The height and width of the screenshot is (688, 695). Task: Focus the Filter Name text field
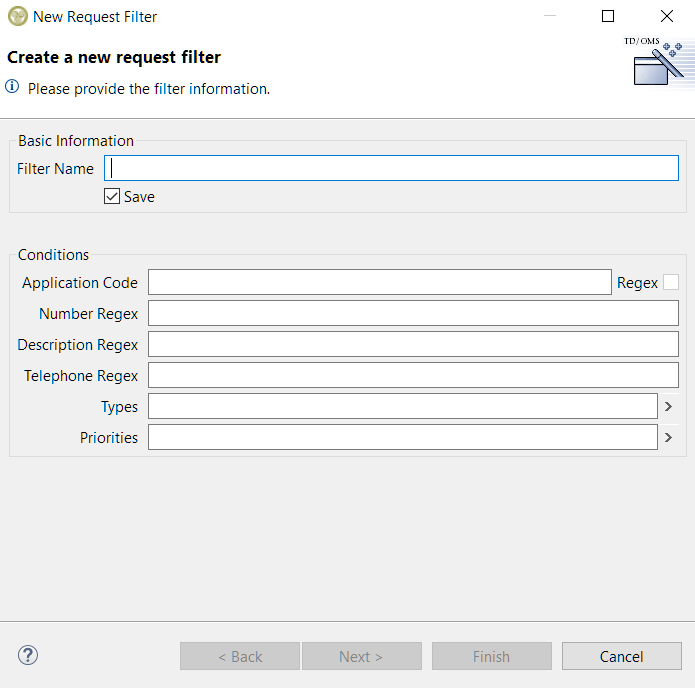[x=391, y=169]
